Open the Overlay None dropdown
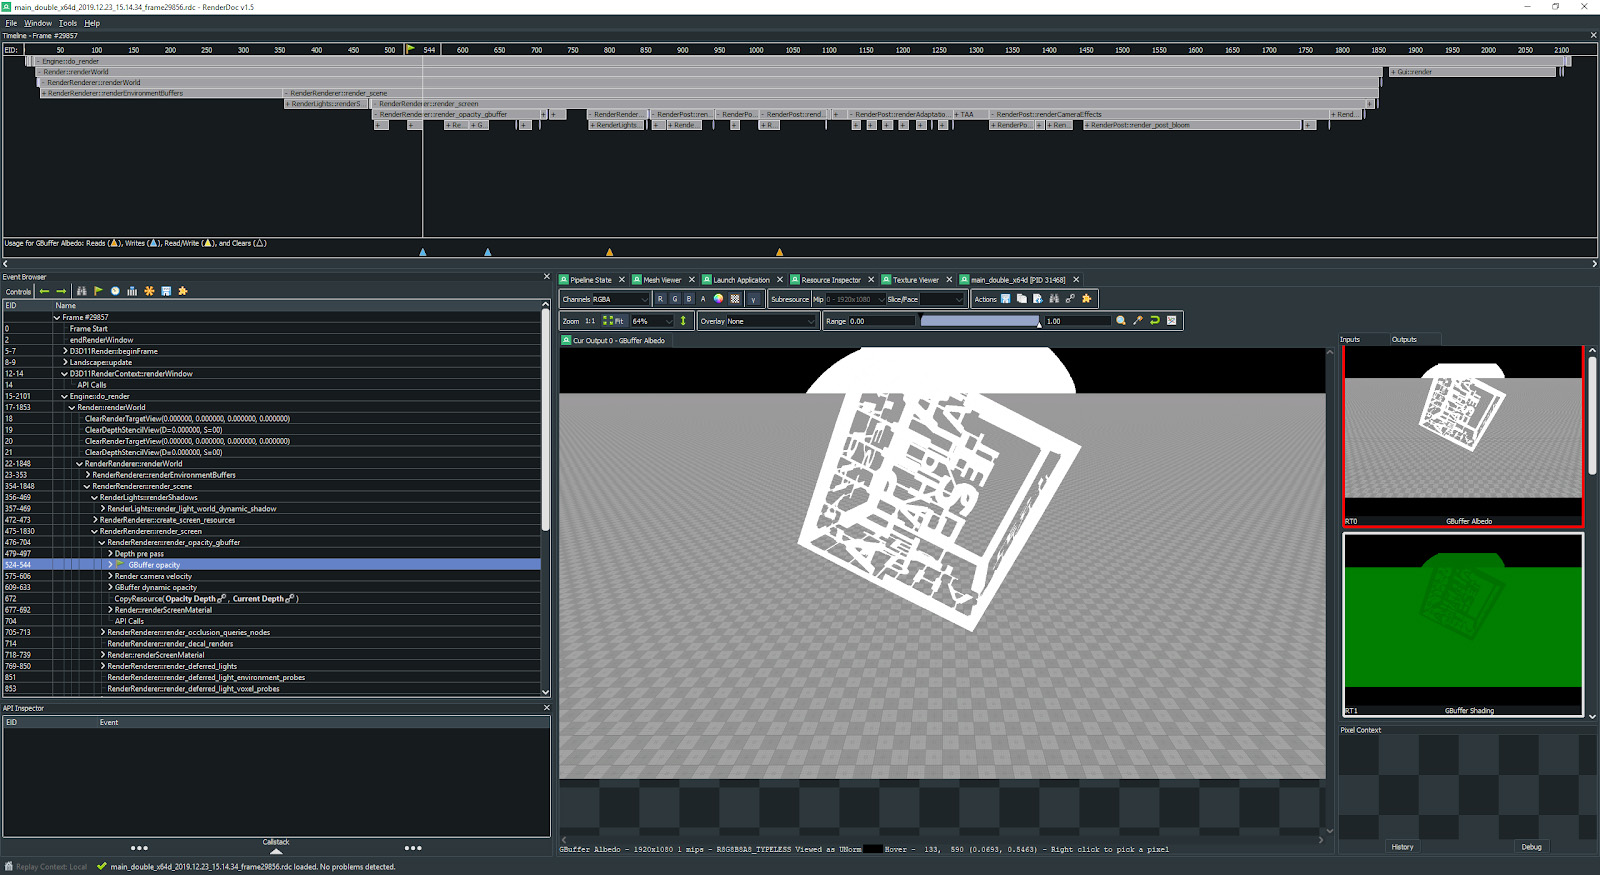The width and height of the screenshot is (1600, 875). coord(757,321)
